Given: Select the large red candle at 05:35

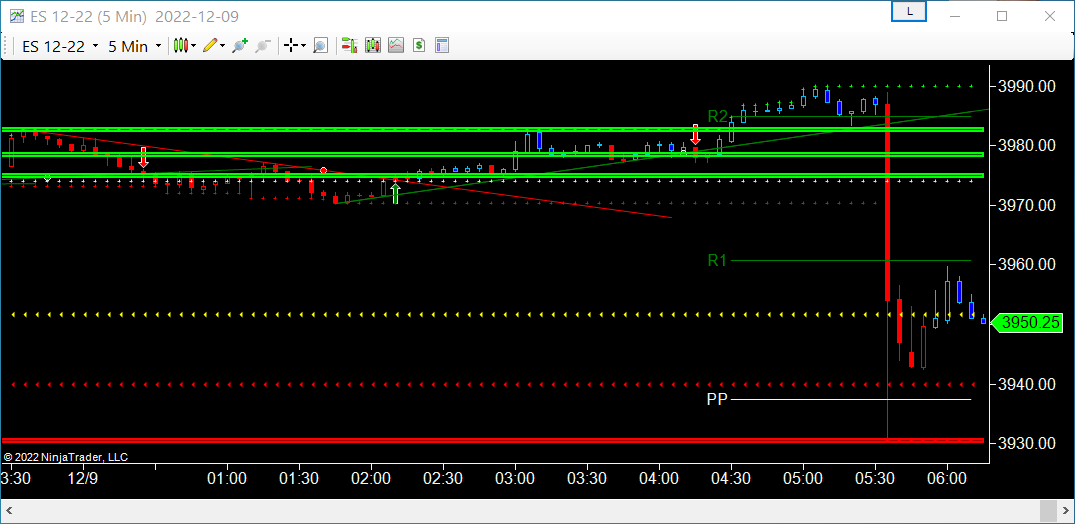Looking at the screenshot, I should coord(887,202).
